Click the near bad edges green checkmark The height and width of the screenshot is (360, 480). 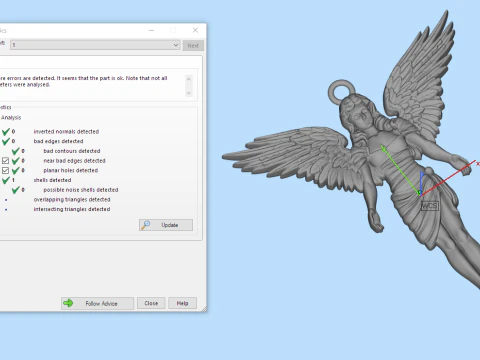[x=15, y=161]
